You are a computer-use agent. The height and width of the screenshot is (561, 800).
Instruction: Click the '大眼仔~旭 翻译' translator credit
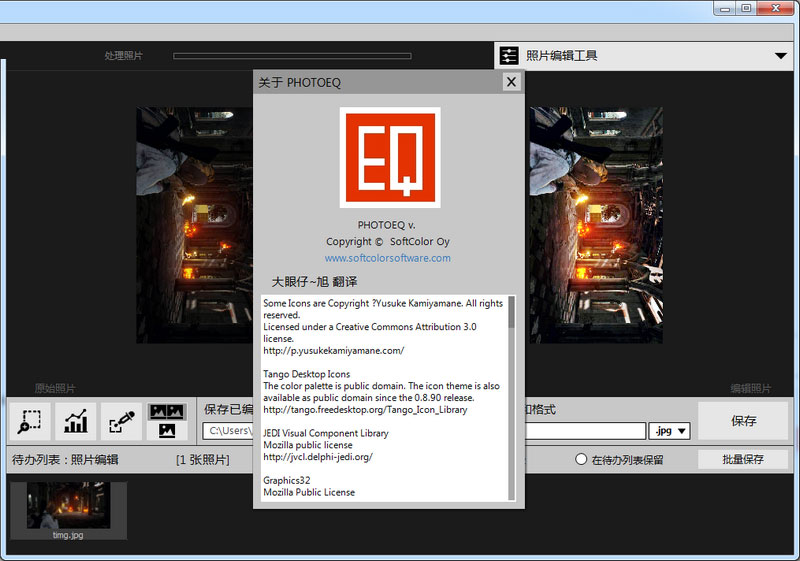tap(314, 282)
